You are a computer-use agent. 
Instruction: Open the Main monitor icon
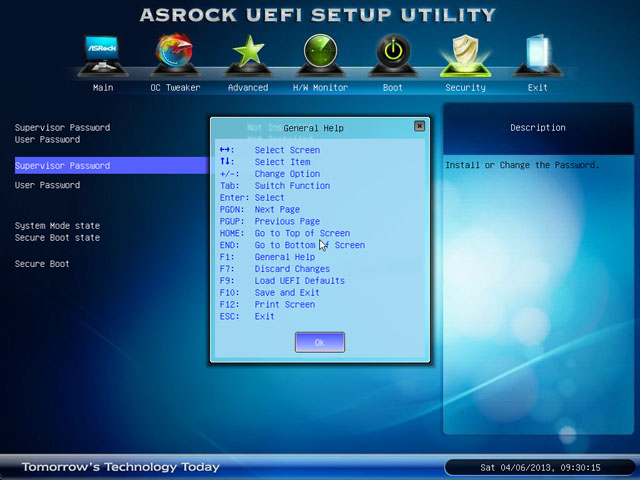tap(102, 56)
